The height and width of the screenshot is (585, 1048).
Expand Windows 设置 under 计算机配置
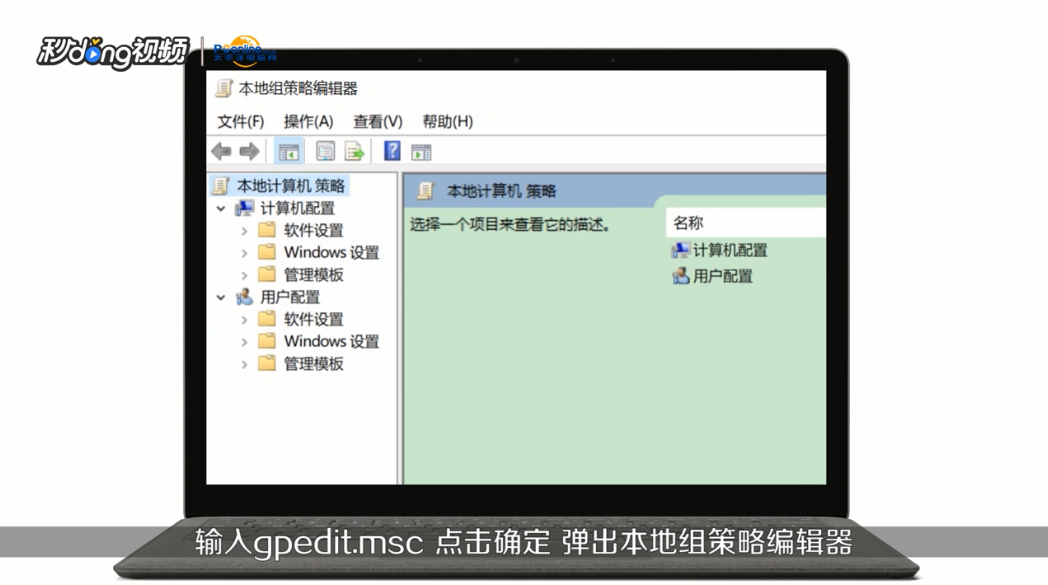click(244, 253)
